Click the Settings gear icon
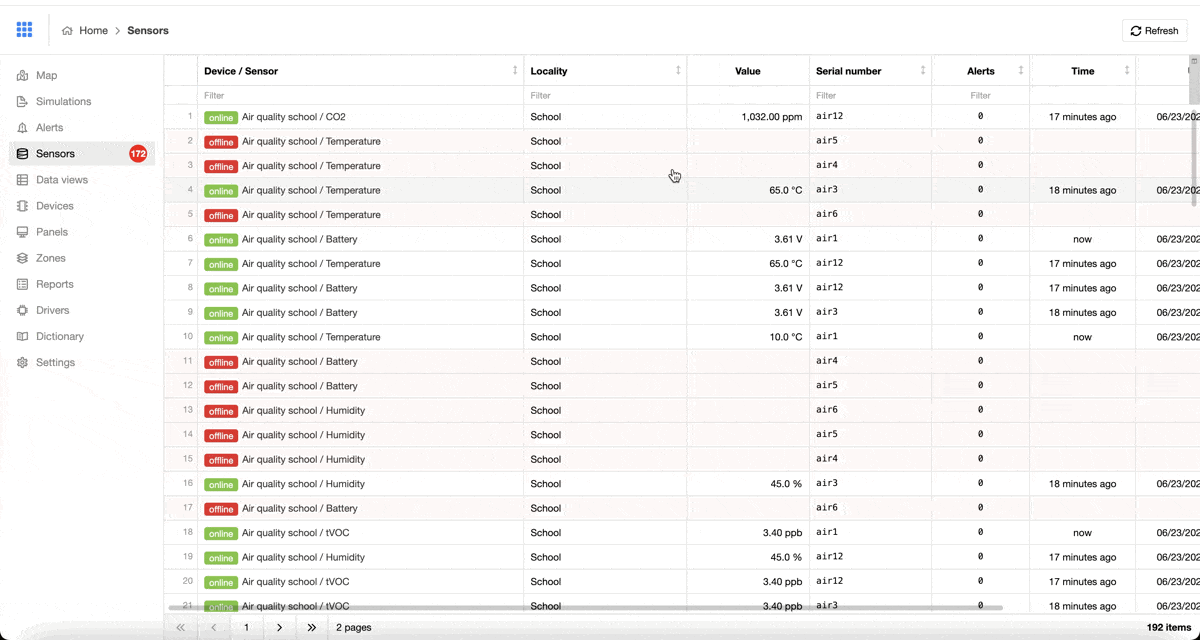This screenshot has height=640, width=1200. coord(22,363)
